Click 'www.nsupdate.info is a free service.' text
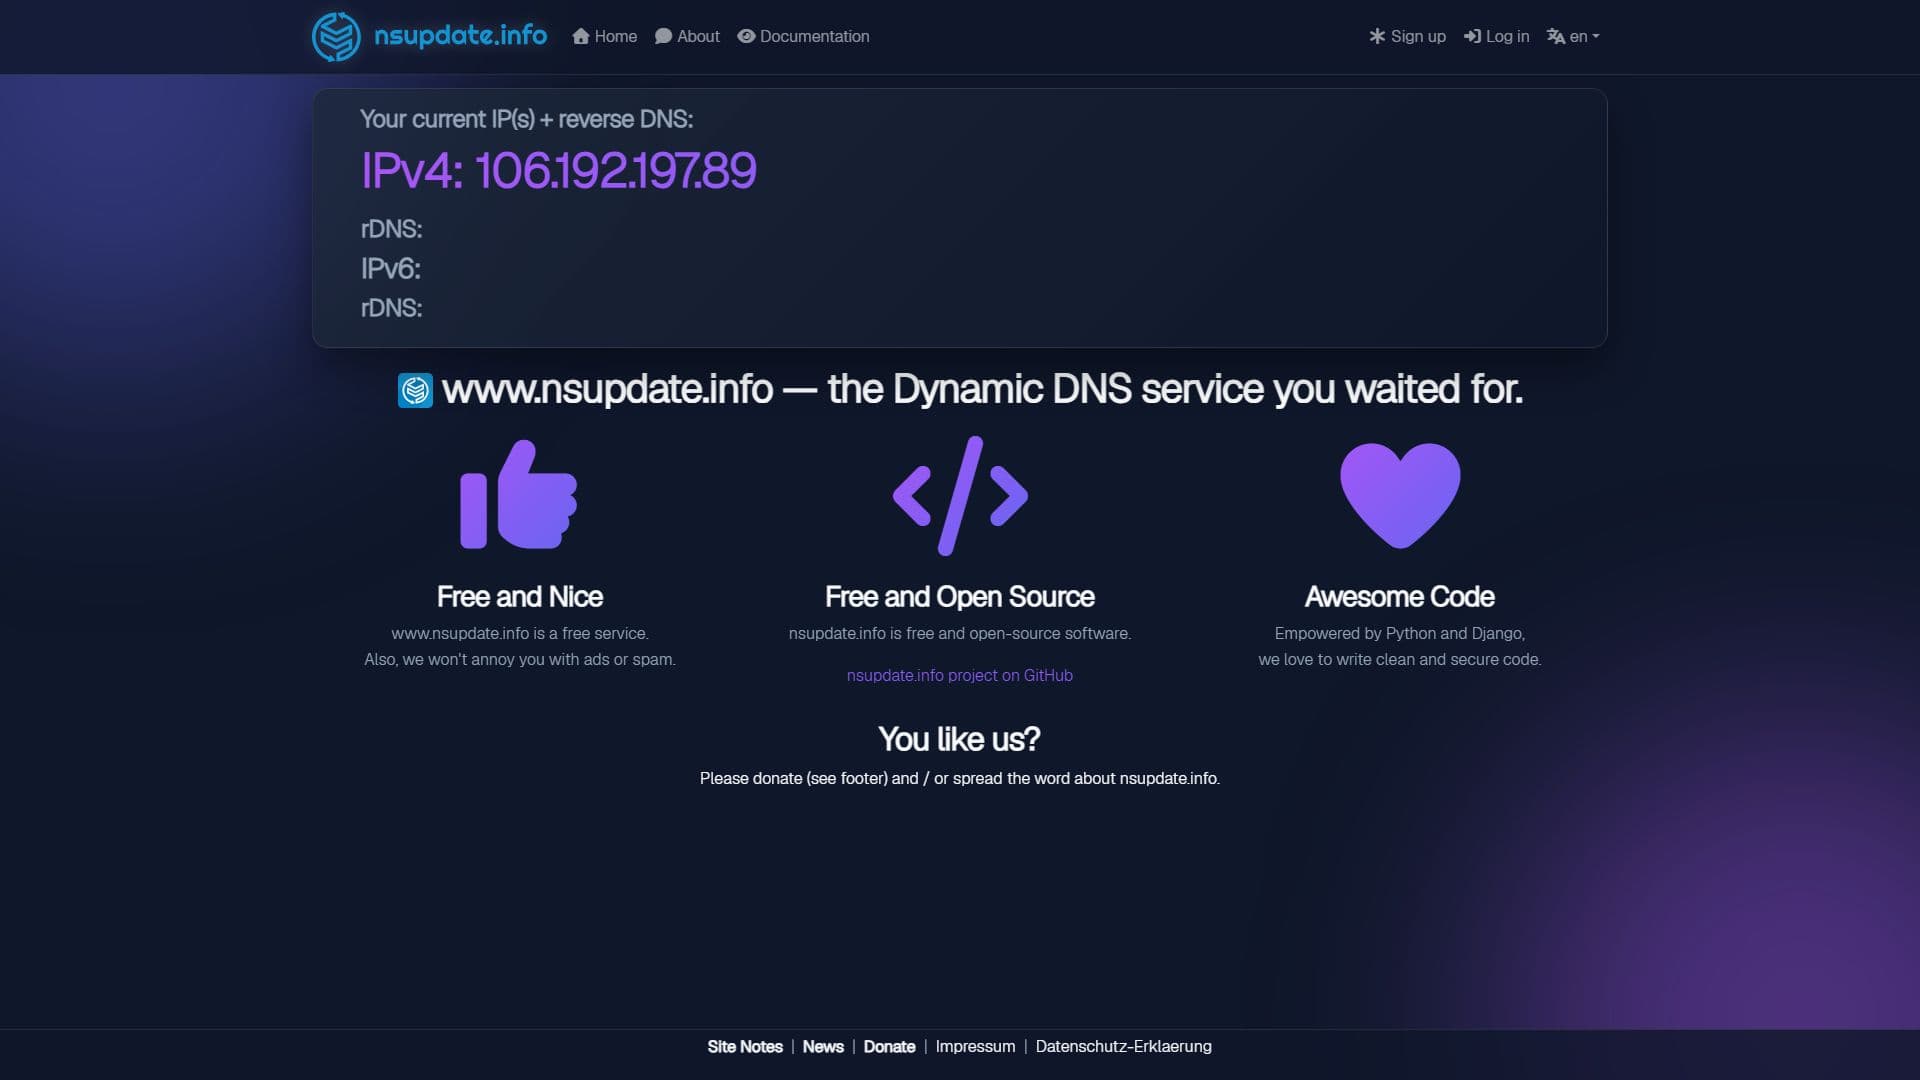Image resolution: width=1920 pixels, height=1080 pixels. tap(520, 634)
